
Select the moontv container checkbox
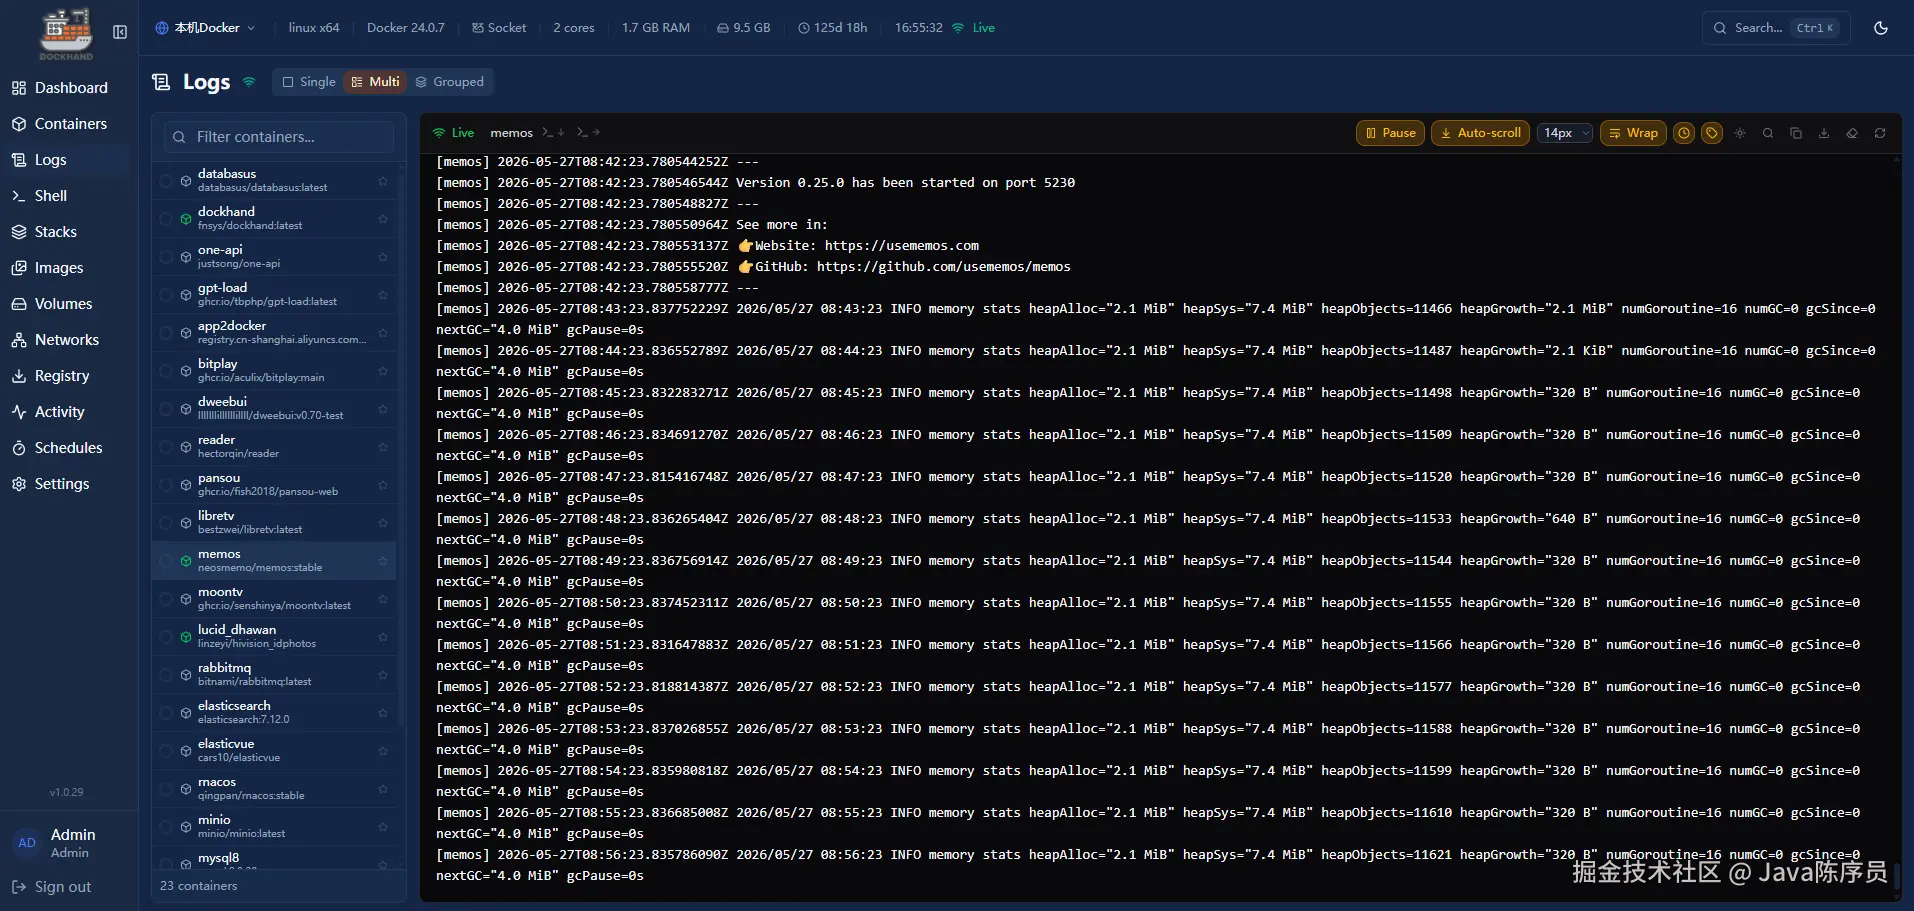[166, 599]
